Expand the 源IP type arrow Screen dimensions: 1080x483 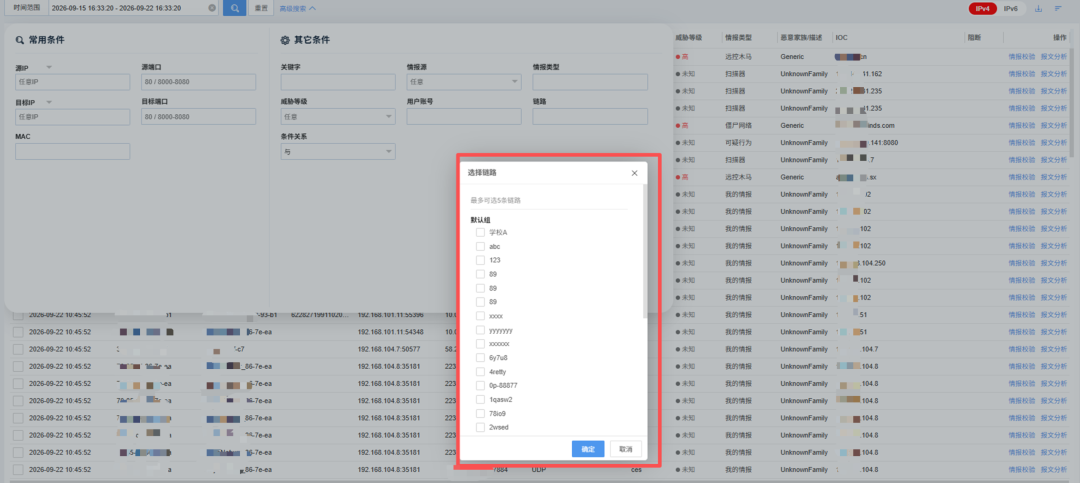coord(49,68)
